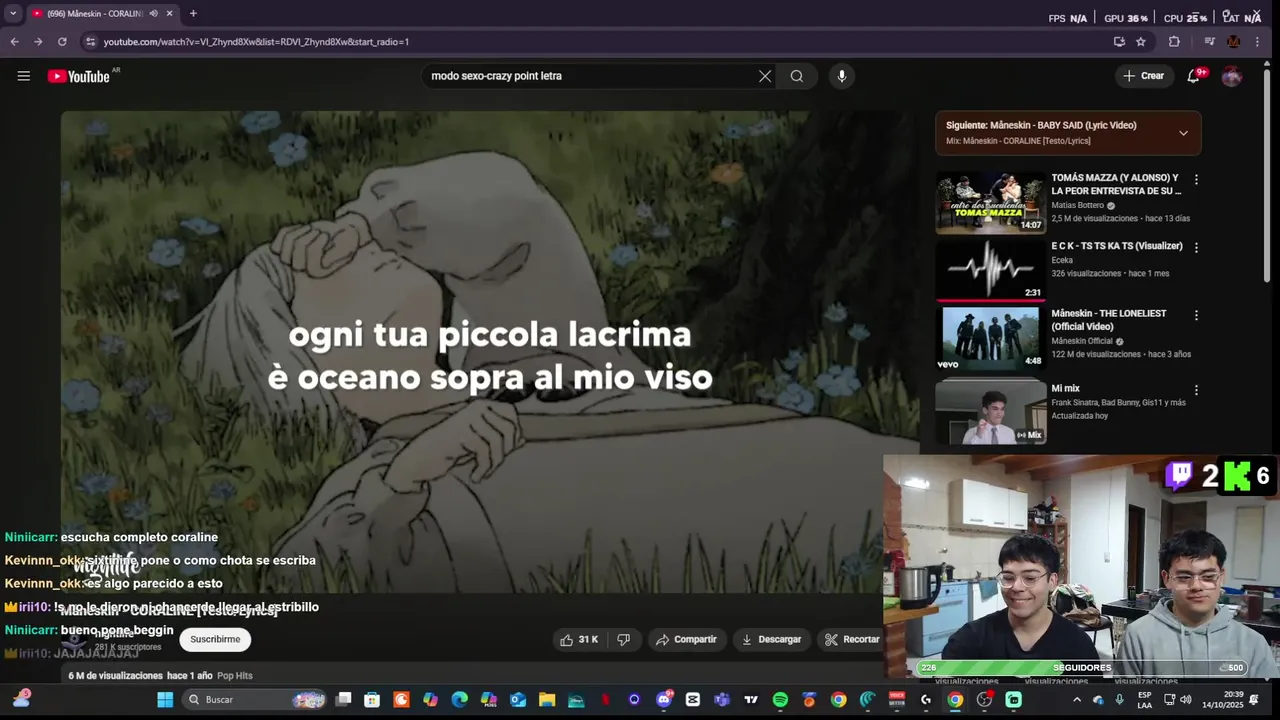Open File Explorer from taskbar
The image size is (1280, 720).
[547, 700]
